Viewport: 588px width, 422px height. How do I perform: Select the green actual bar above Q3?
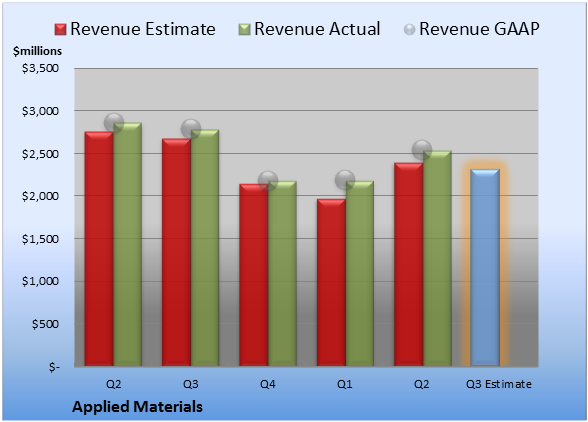click(x=205, y=248)
